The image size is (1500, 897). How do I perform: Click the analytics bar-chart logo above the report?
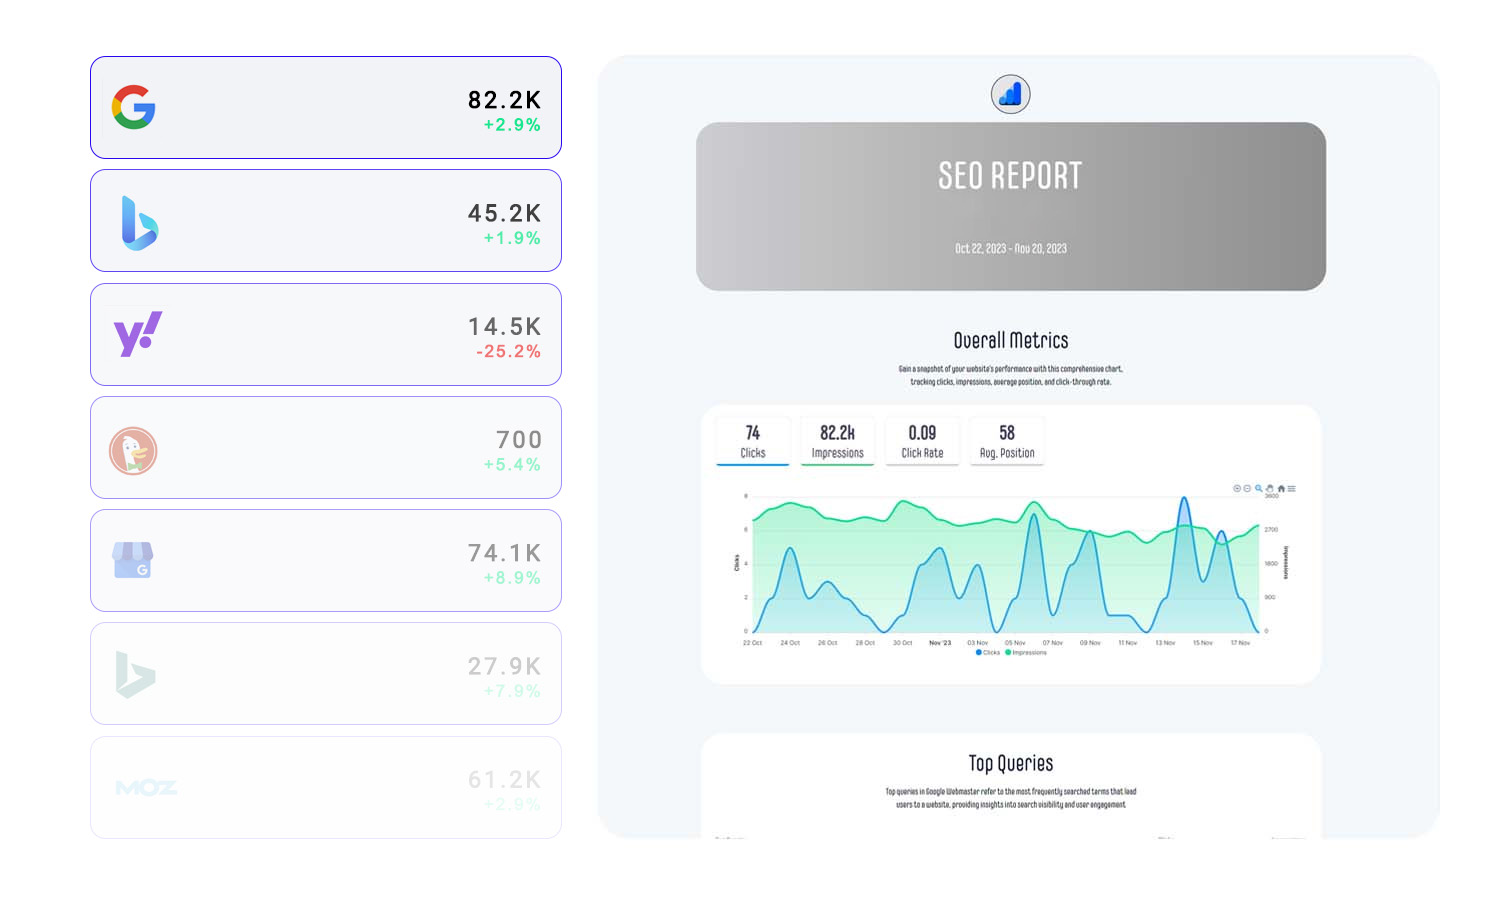pos(1010,94)
